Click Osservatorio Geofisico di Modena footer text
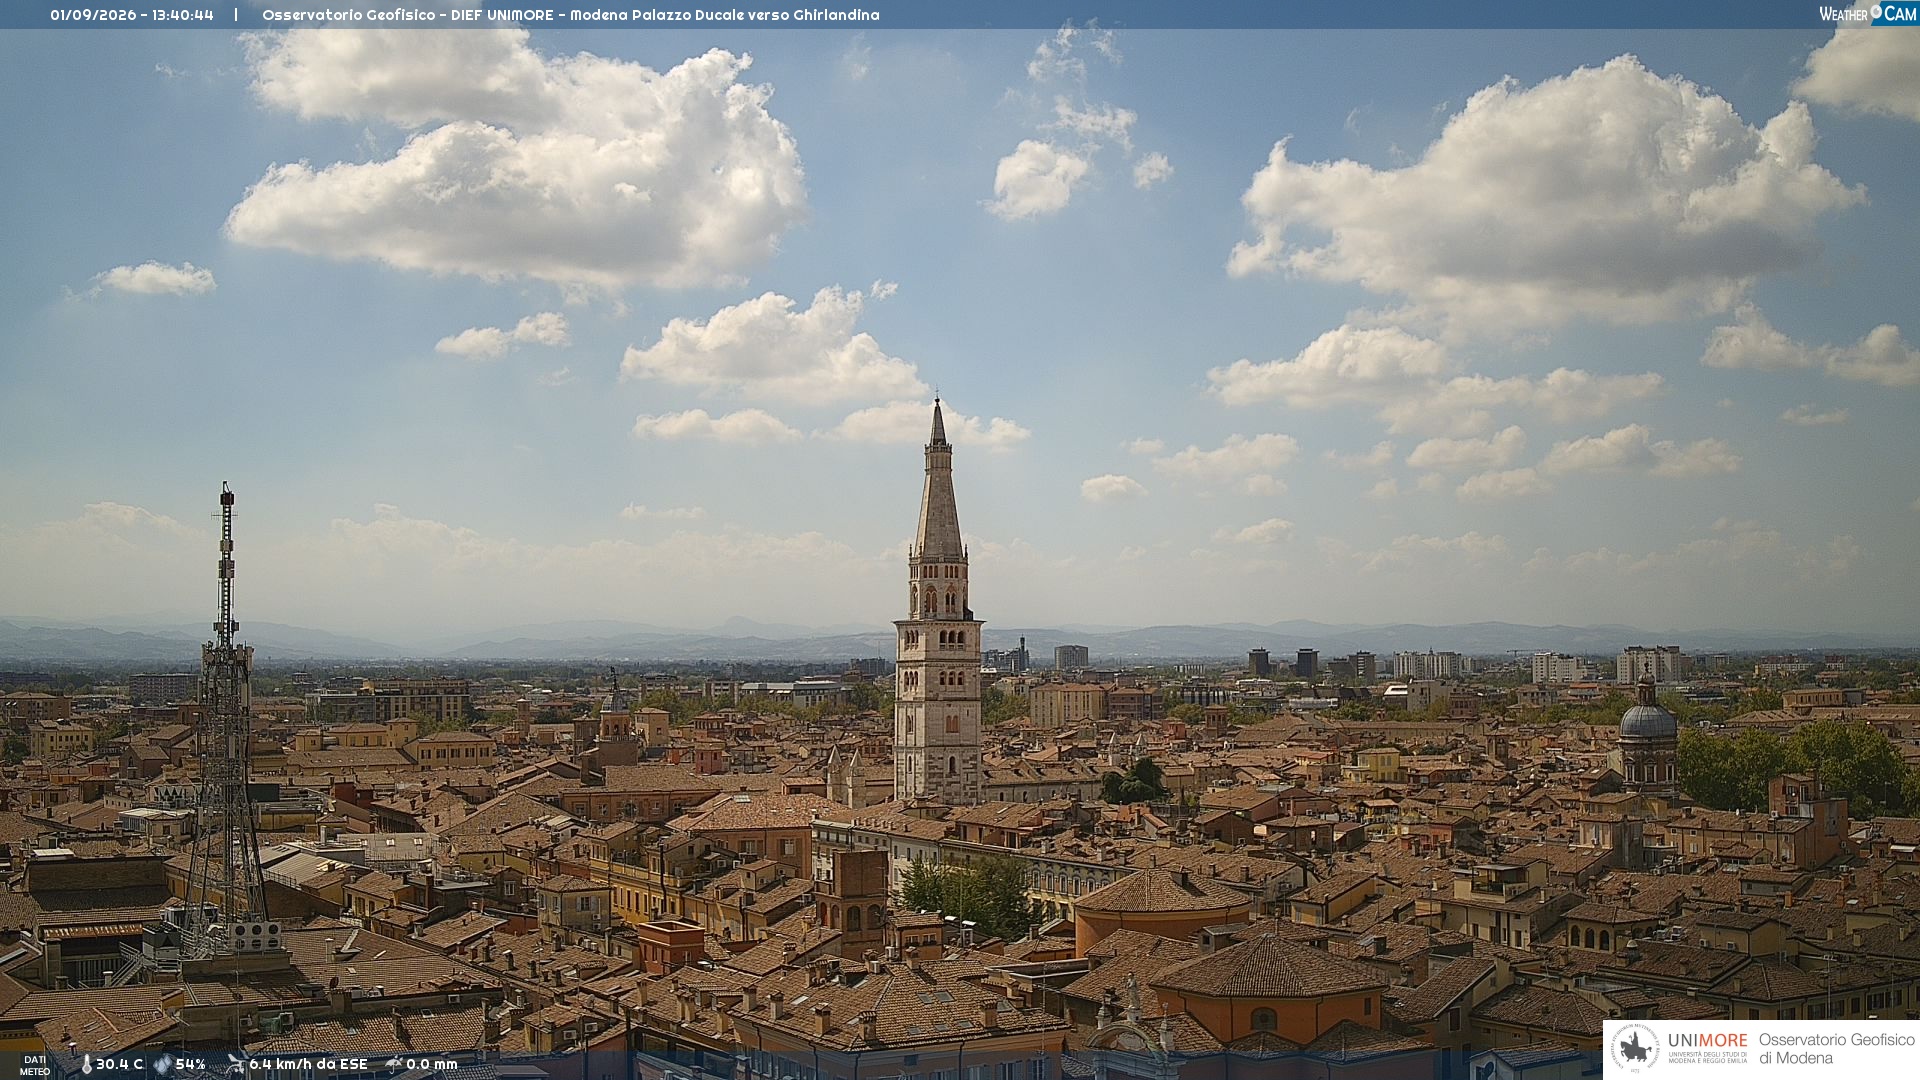The width and height of the screenshot is (1920, 1080). click(1837, 1049)
